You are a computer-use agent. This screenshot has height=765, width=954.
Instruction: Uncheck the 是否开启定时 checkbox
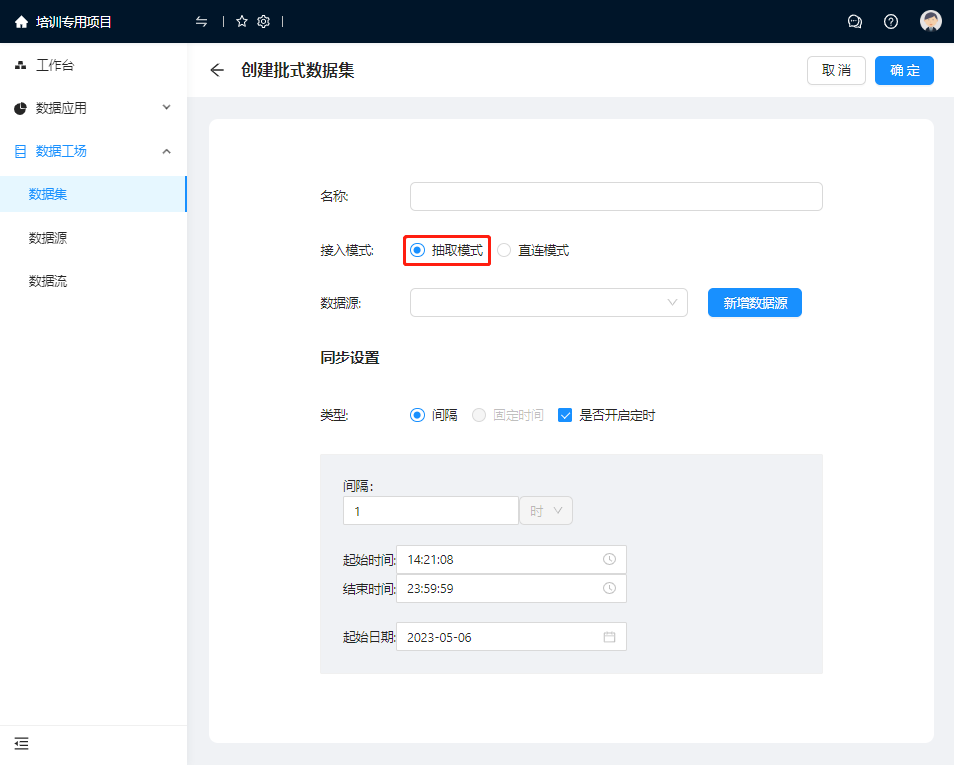pos(565,415)
